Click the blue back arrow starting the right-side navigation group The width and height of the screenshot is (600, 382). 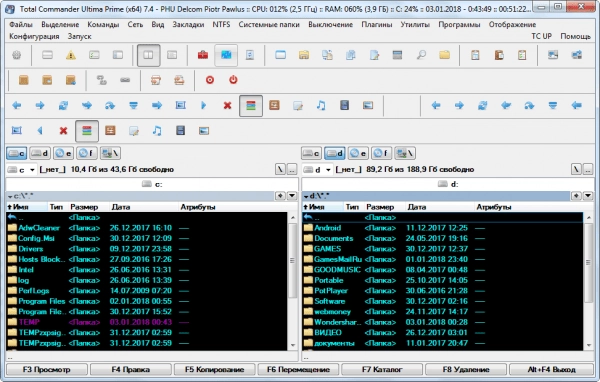click(x=436, y=105)
